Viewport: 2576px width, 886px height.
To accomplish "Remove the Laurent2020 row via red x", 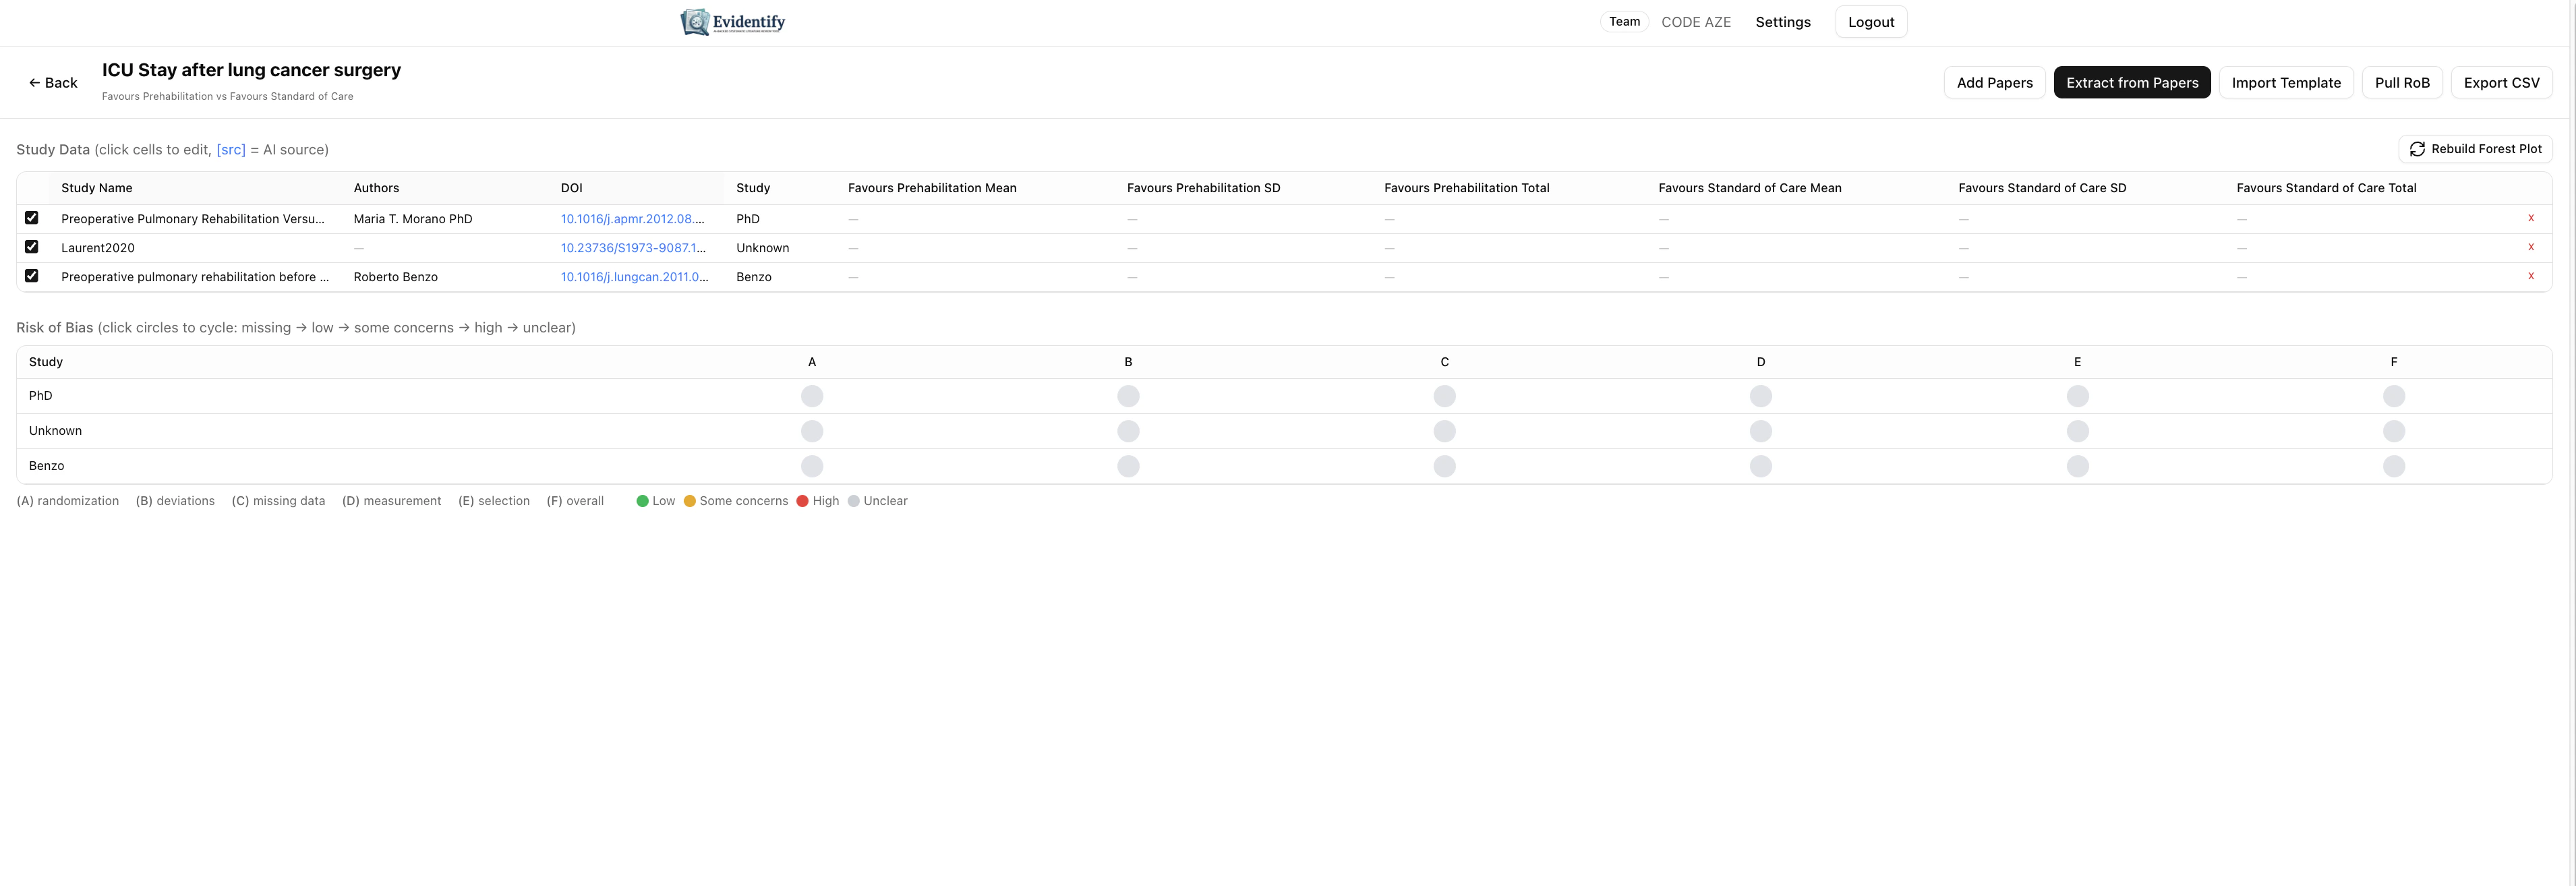I will (x=2530, y=247).
